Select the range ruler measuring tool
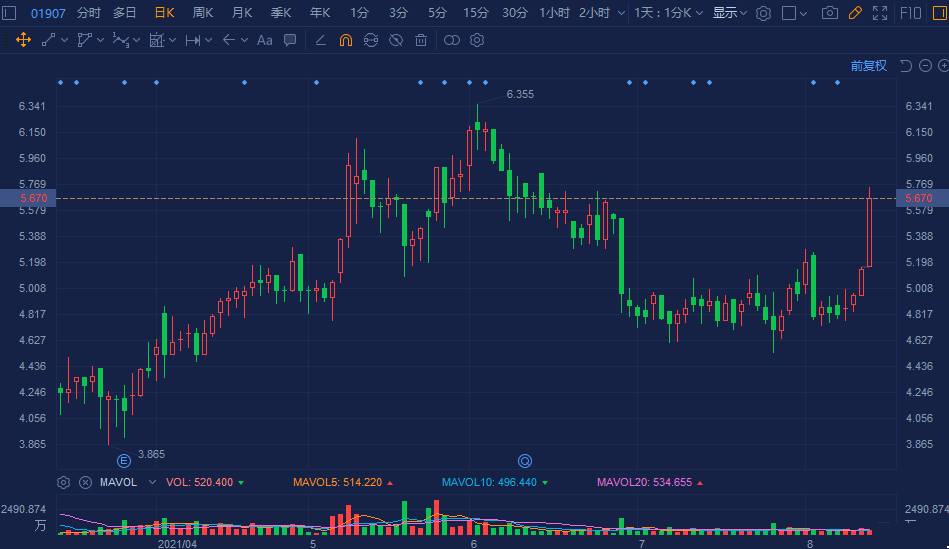The width and height of the screenshot is (949, 549). coord(193,40)
